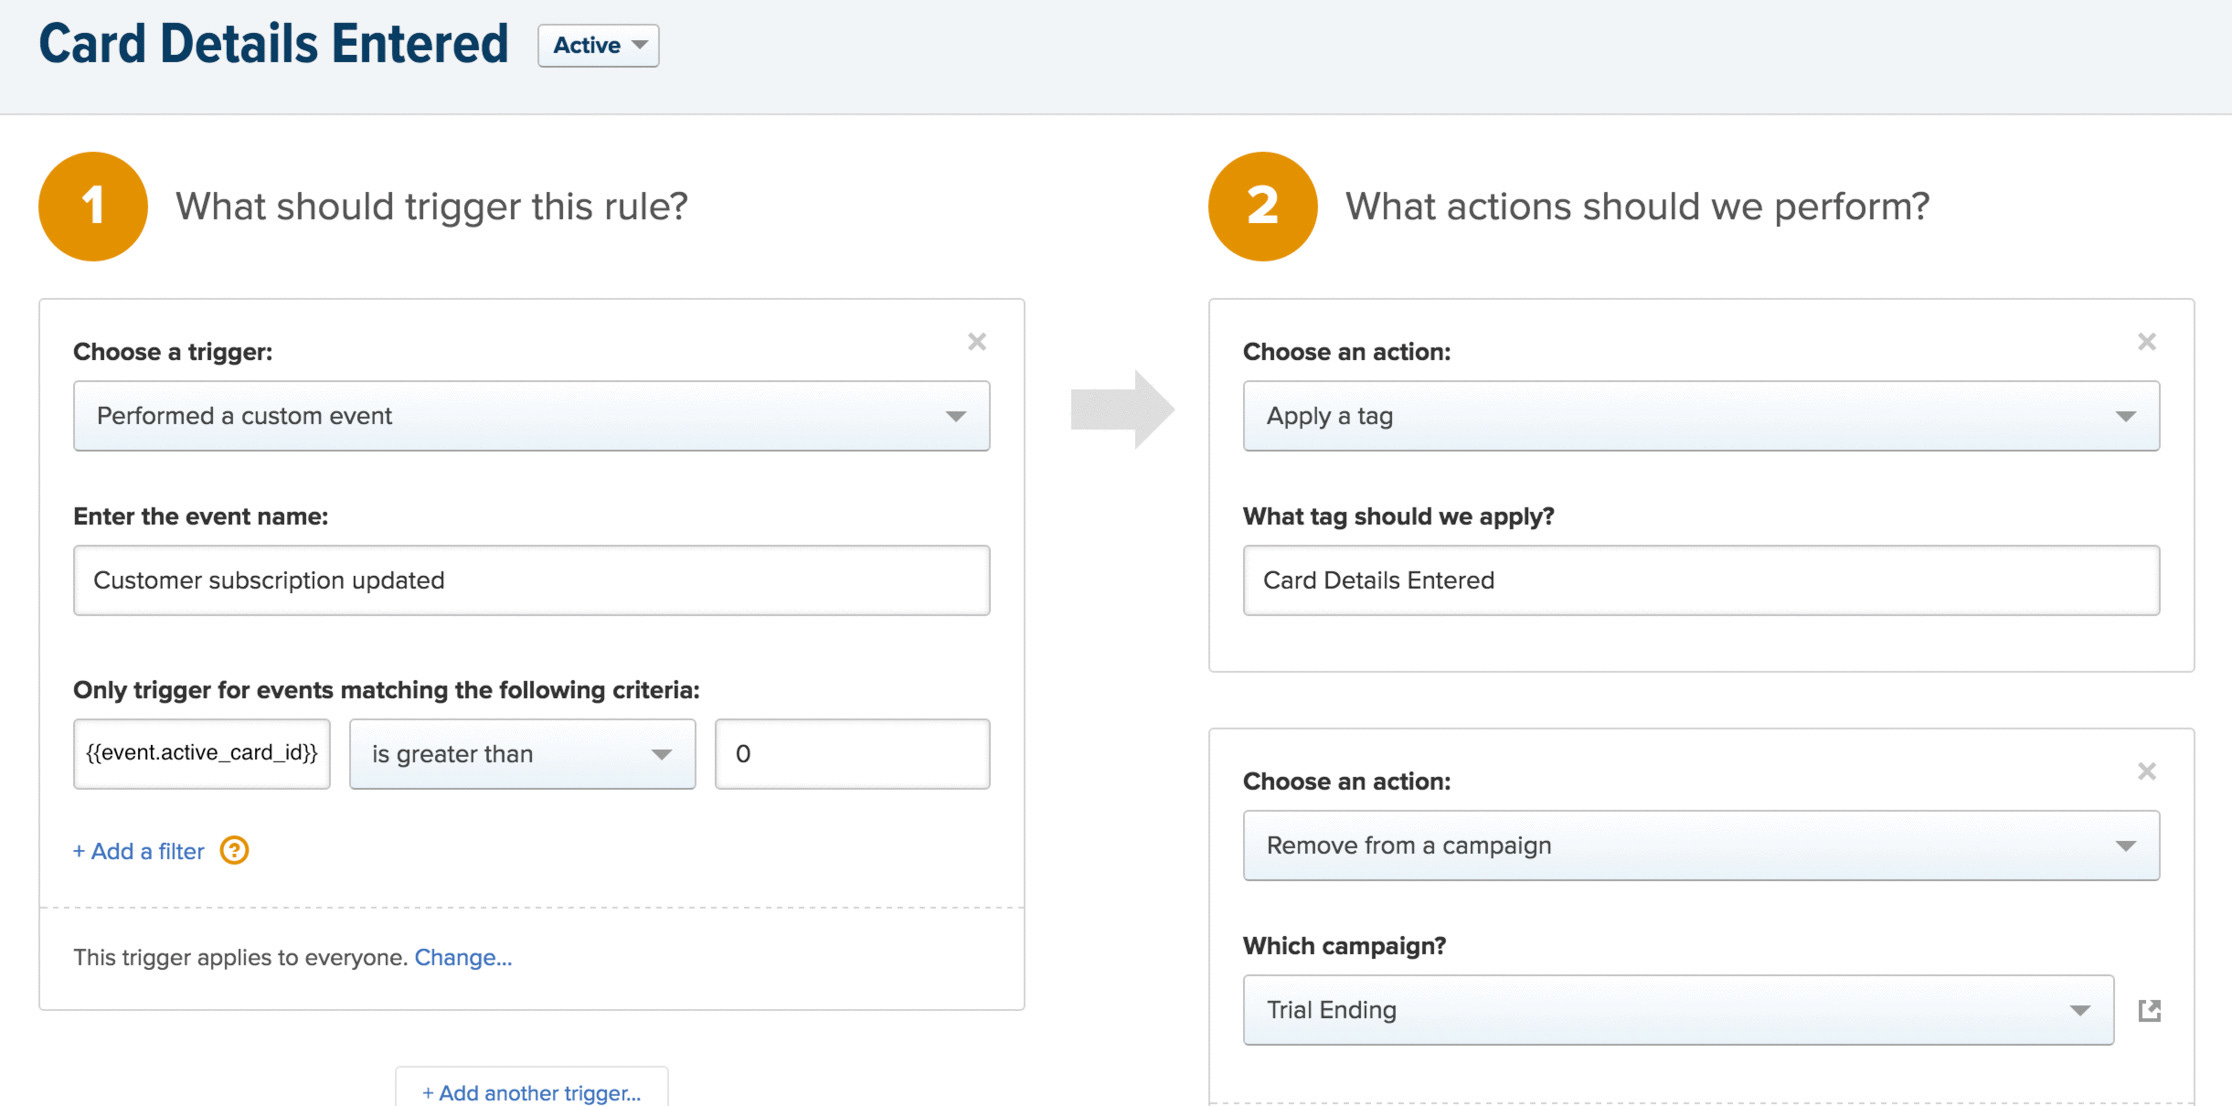Click the What tag should we apply? label
This screenshot has width=2232, height=1106.
click(1398, 516)
